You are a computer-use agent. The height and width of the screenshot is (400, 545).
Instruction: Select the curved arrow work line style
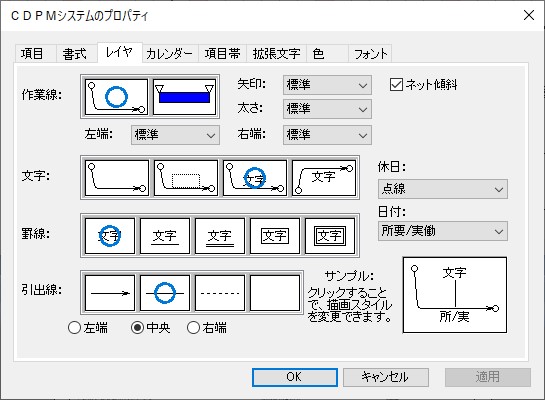(116, 97)
